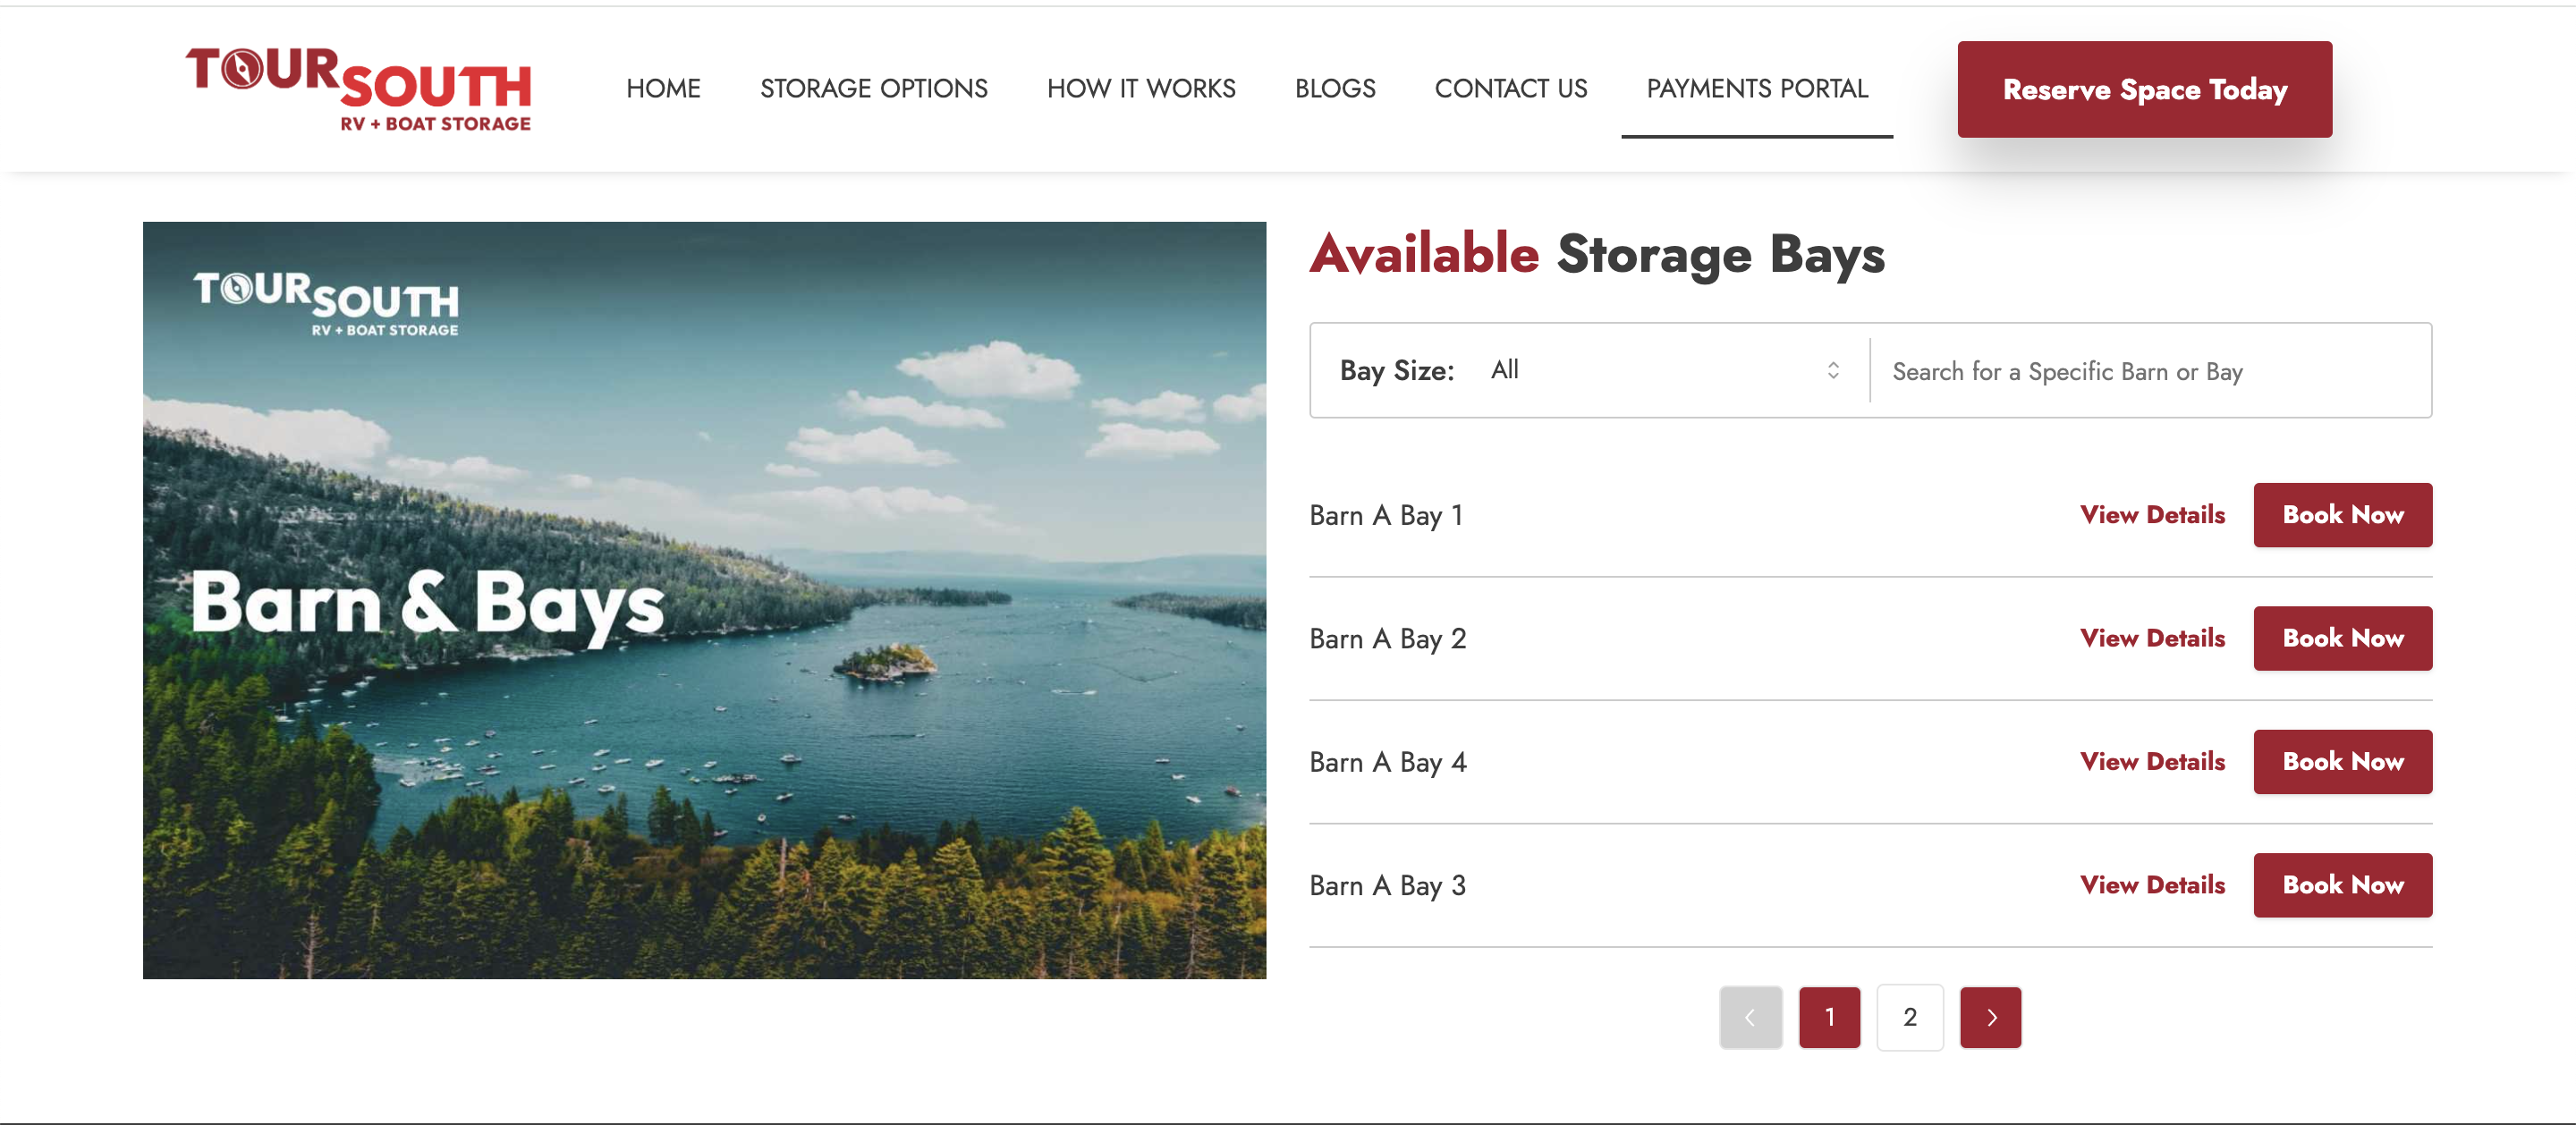This screenshot has width=2576, height=1125.
Task: Go to page 2 of results
Action: pyautogui.click(x=1909, y=1017)
